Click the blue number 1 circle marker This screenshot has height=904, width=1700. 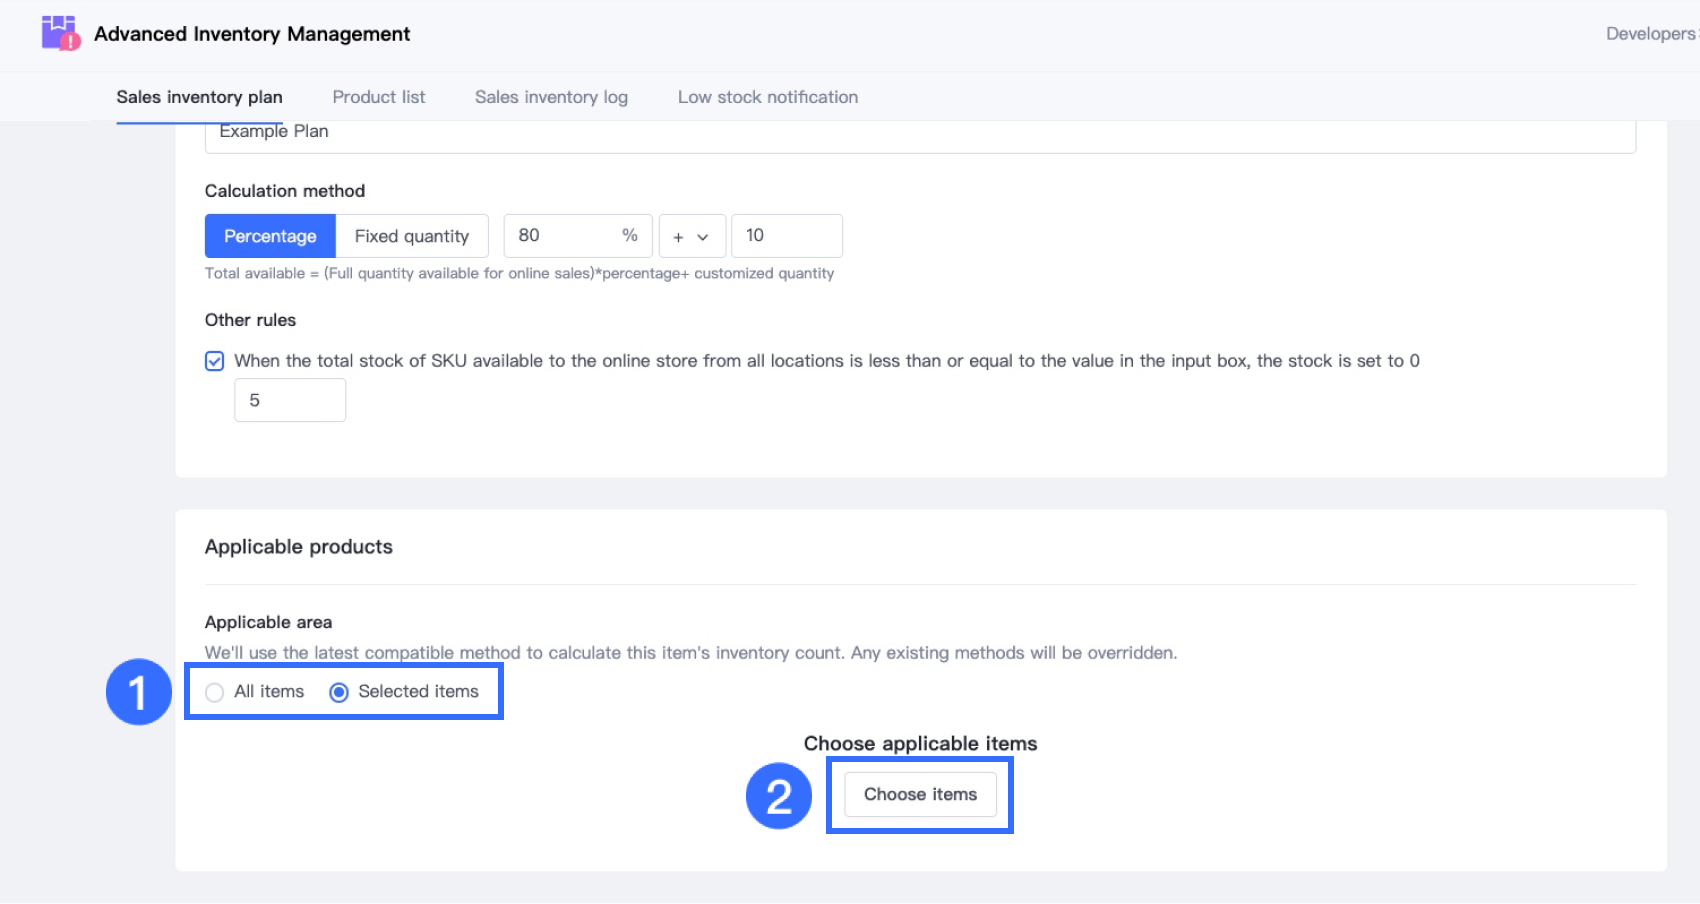click(139, 692)
